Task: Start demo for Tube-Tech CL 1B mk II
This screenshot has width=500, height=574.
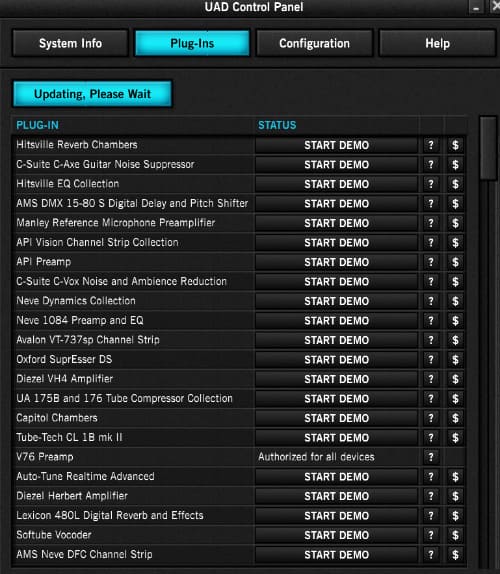Action: 336,438
